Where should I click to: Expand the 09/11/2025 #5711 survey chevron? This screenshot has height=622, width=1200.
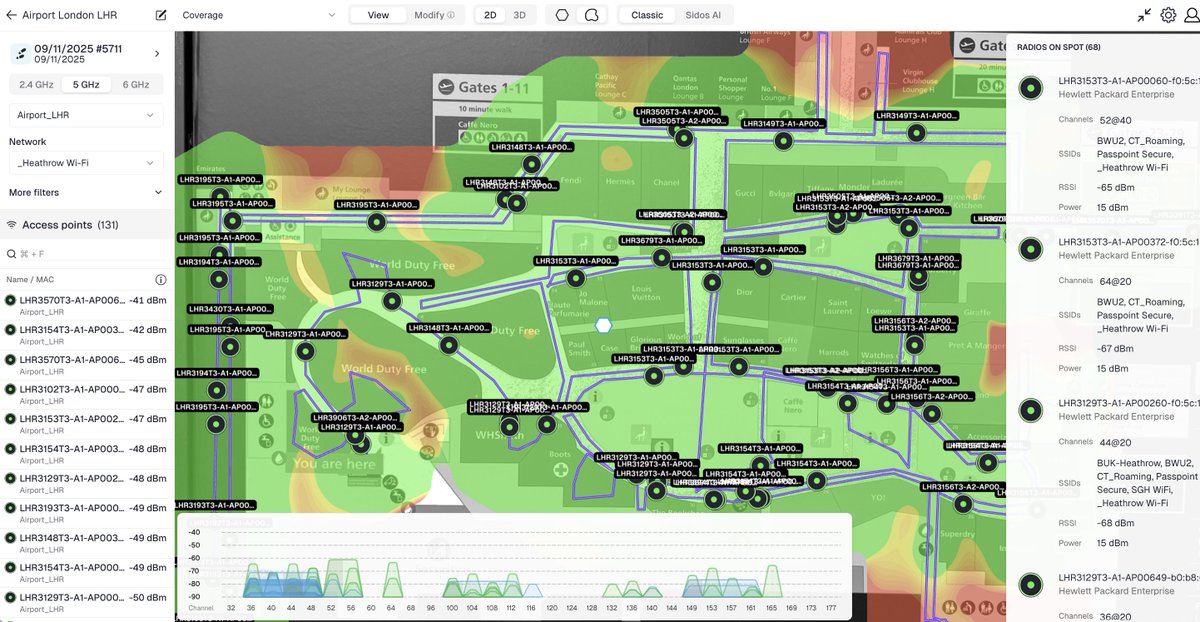[x=157, y=53]
